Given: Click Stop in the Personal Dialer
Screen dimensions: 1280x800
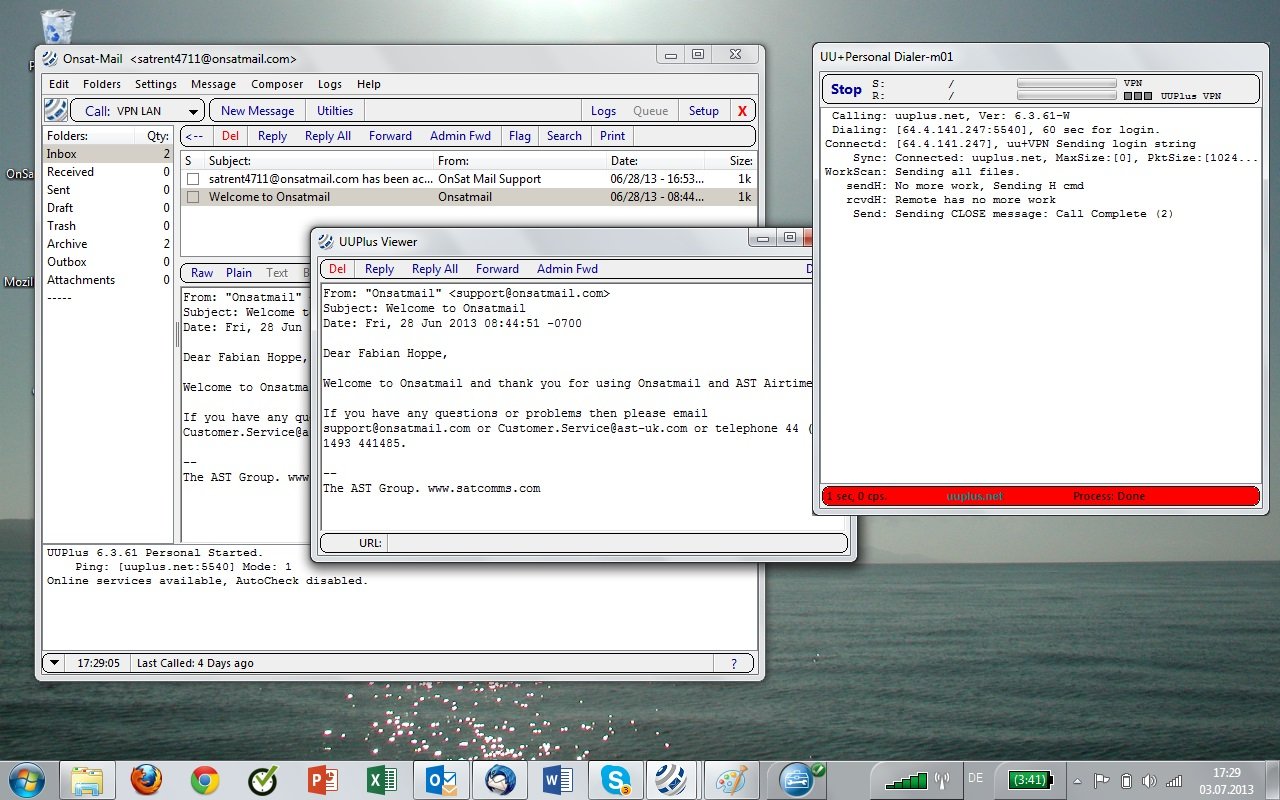Looking at the screenshot, I should point(846,89).
